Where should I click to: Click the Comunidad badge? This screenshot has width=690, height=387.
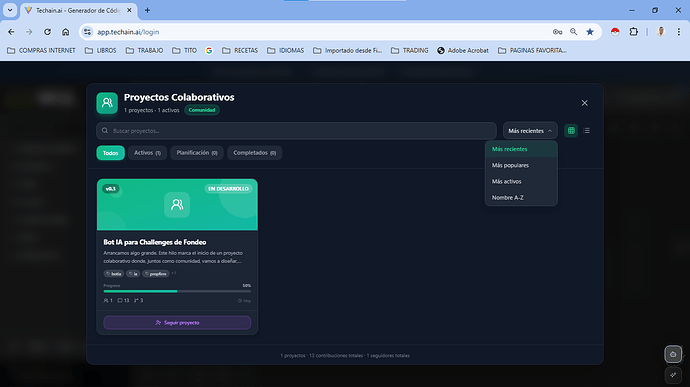tap(202, 110)
